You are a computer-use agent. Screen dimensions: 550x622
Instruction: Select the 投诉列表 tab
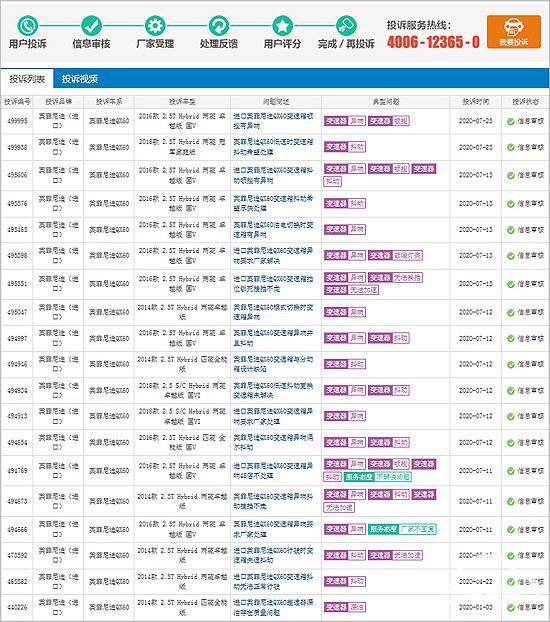[27, 79]
